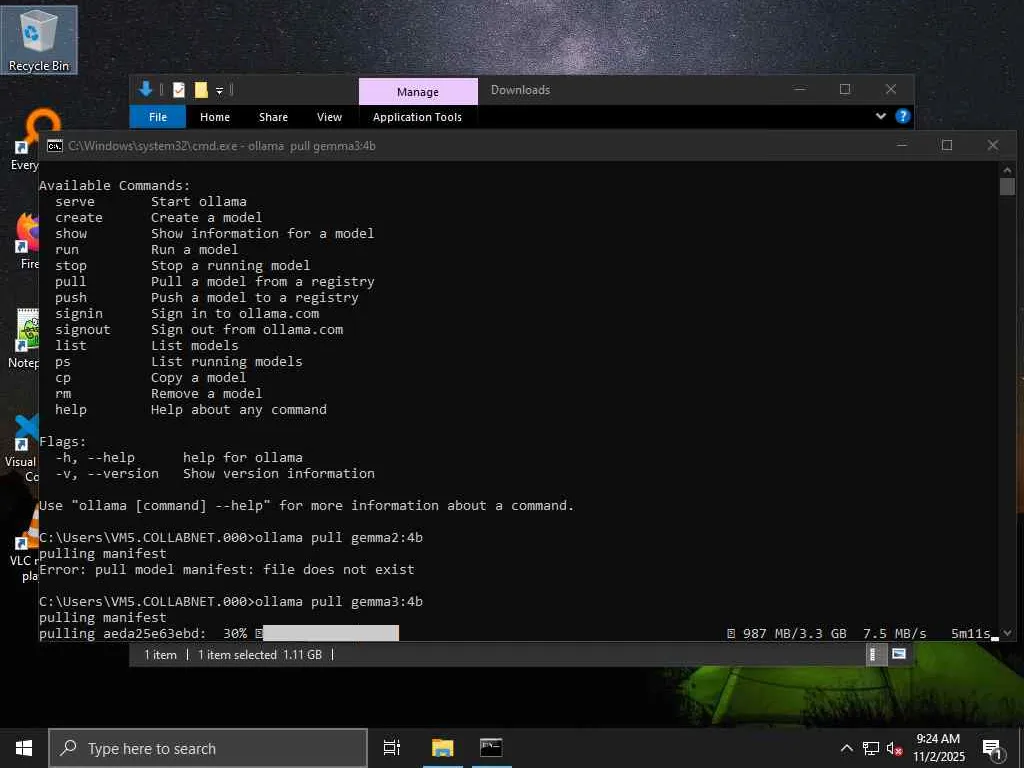Open the muted volume tray icon

click(895, 748)
